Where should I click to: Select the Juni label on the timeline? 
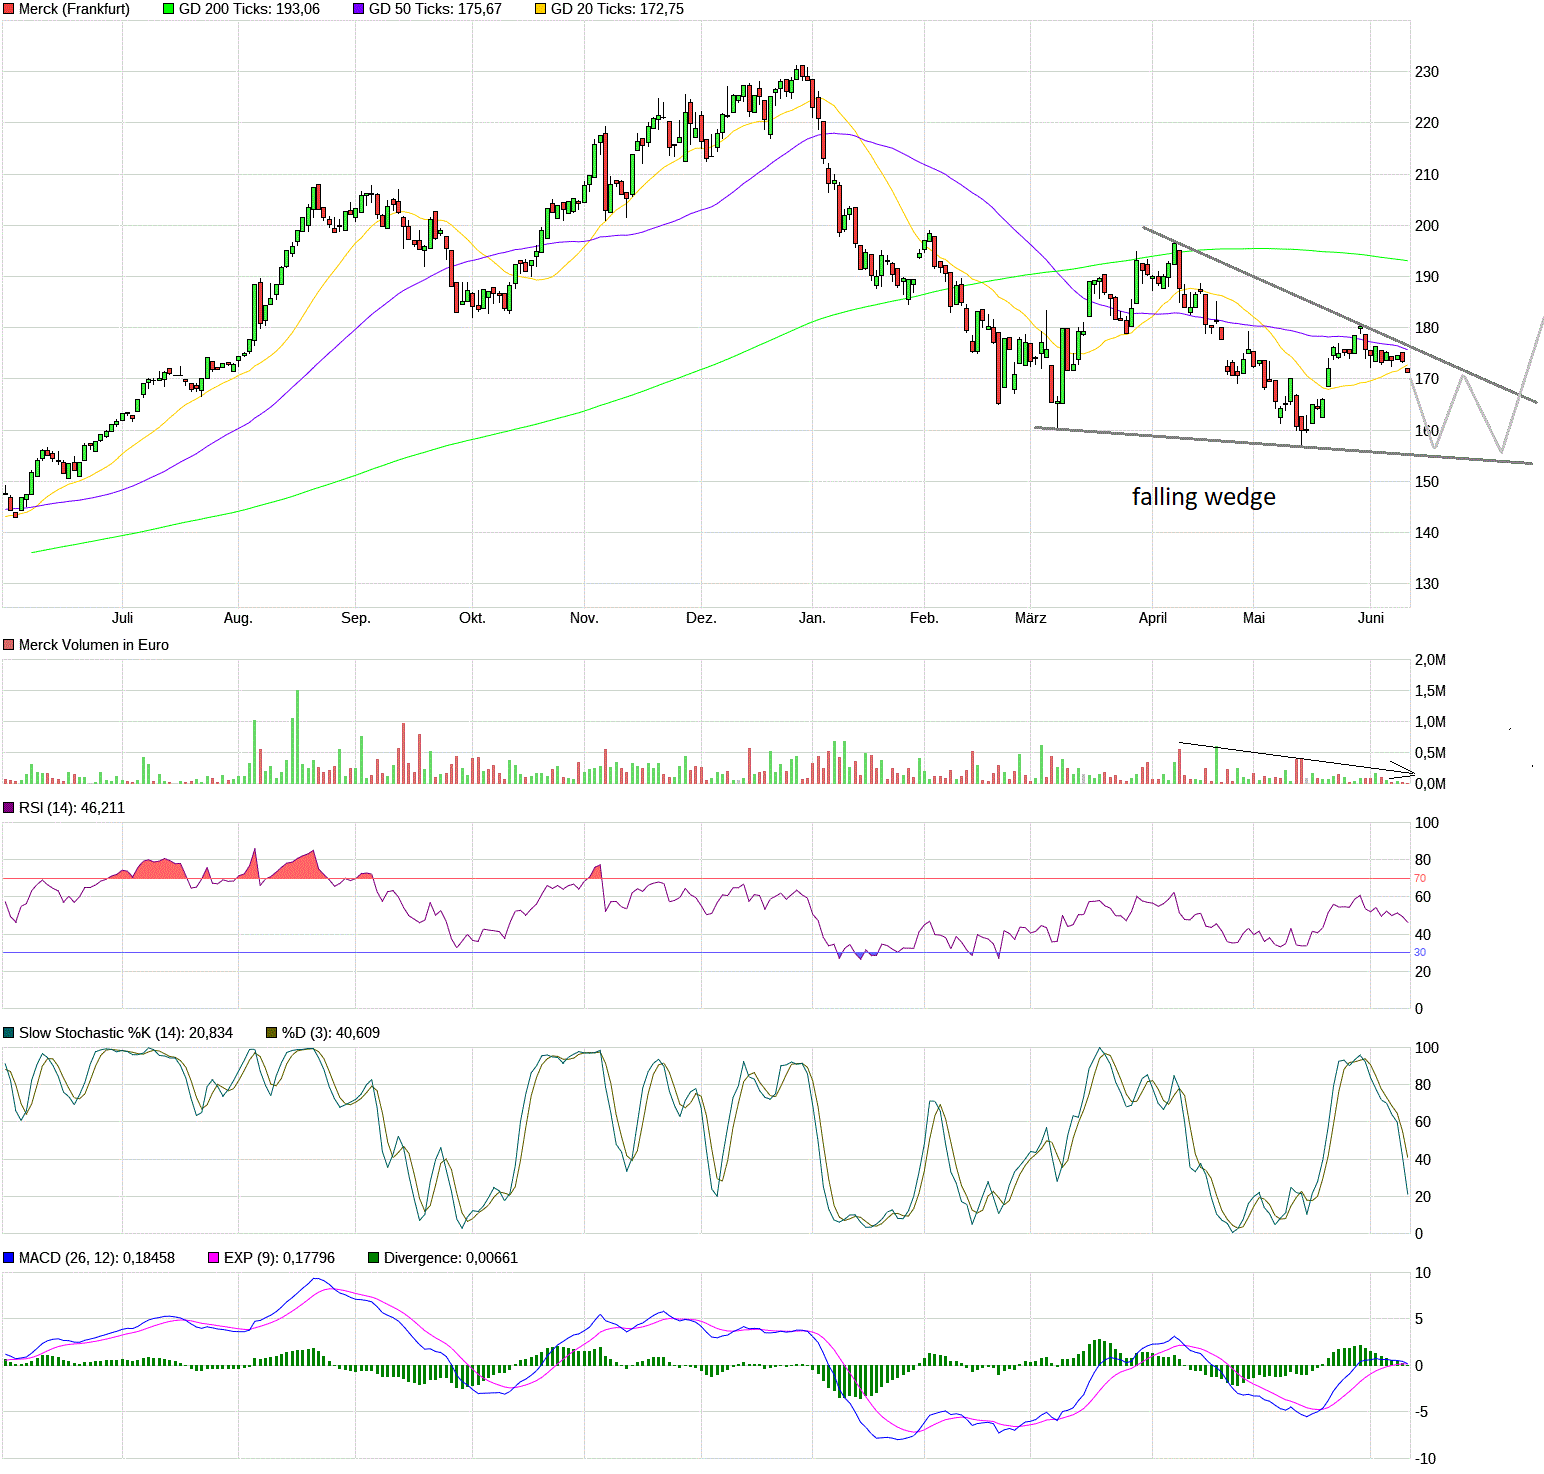click(x=1372, y=618)
